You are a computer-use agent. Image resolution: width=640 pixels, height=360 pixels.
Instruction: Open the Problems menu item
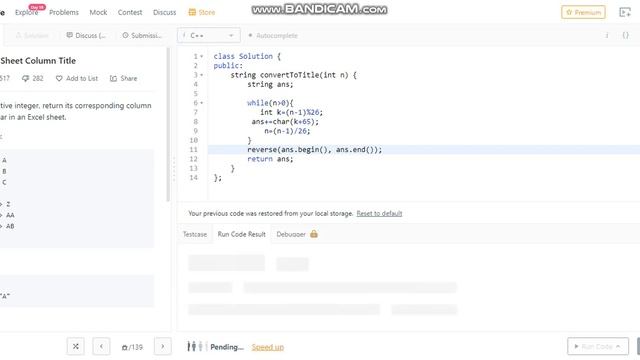tap(64, 13)
